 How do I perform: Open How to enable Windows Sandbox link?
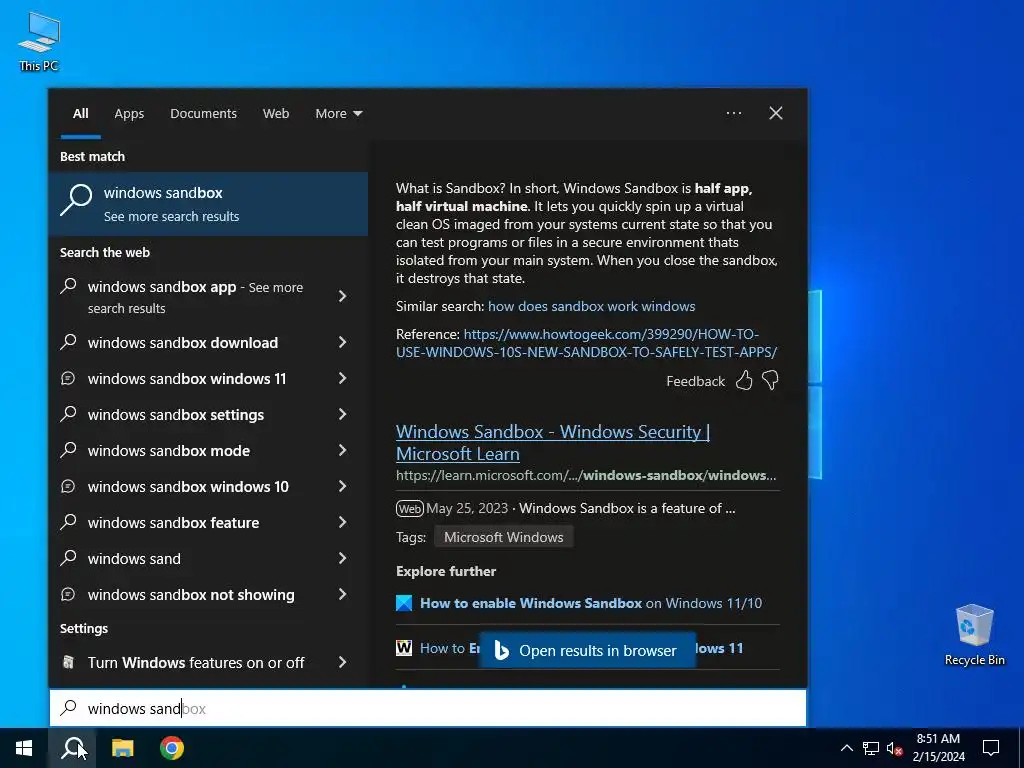591,603
